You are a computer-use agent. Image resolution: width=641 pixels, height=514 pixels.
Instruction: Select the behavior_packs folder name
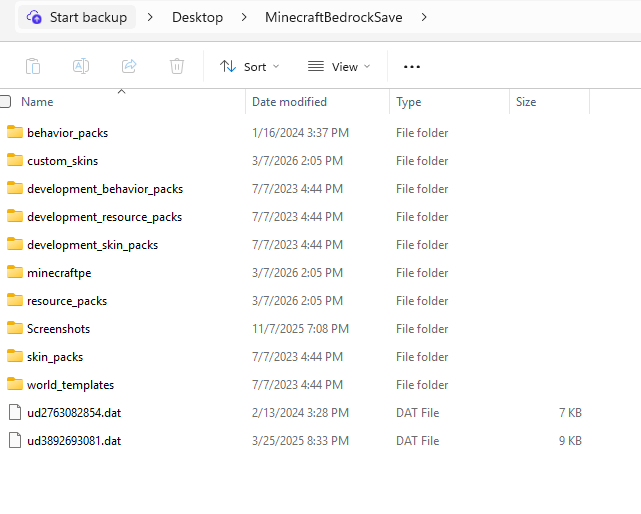pyautogui.click(x=67, y=133)
